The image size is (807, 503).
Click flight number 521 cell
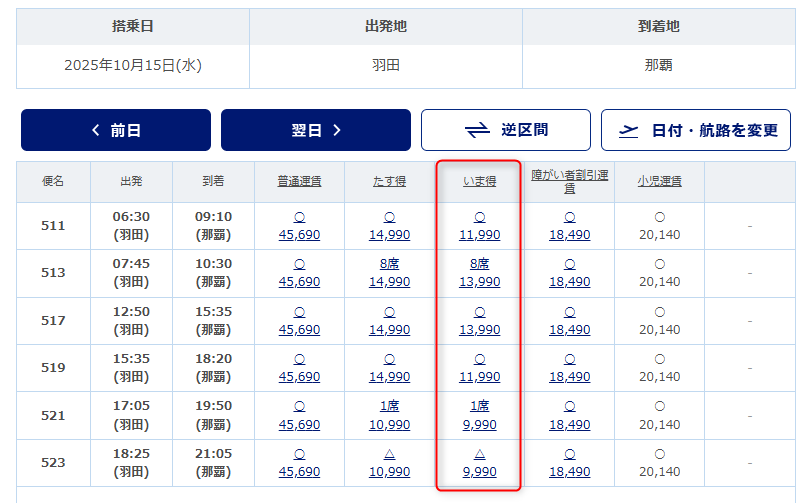[53, 415]
